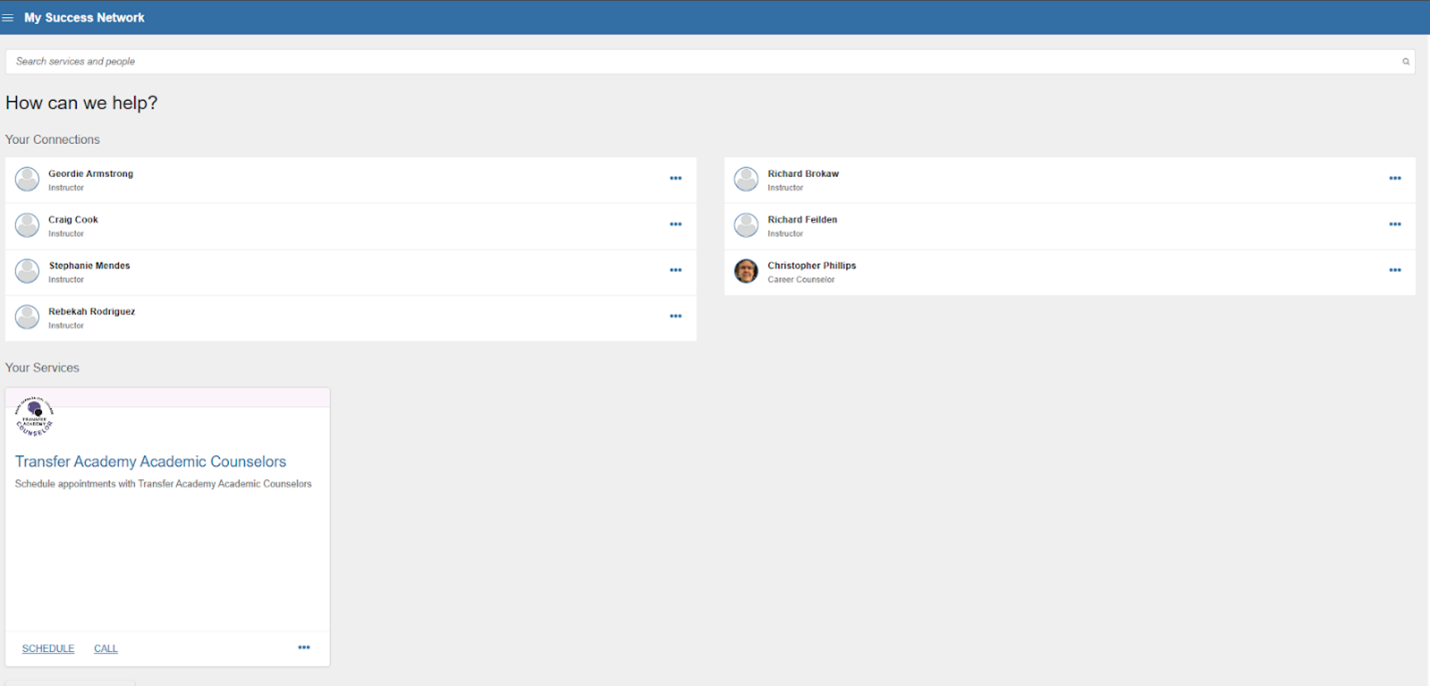
Task: Click Stephanie Mendes' avatar icon
Action: click(27, 271)
